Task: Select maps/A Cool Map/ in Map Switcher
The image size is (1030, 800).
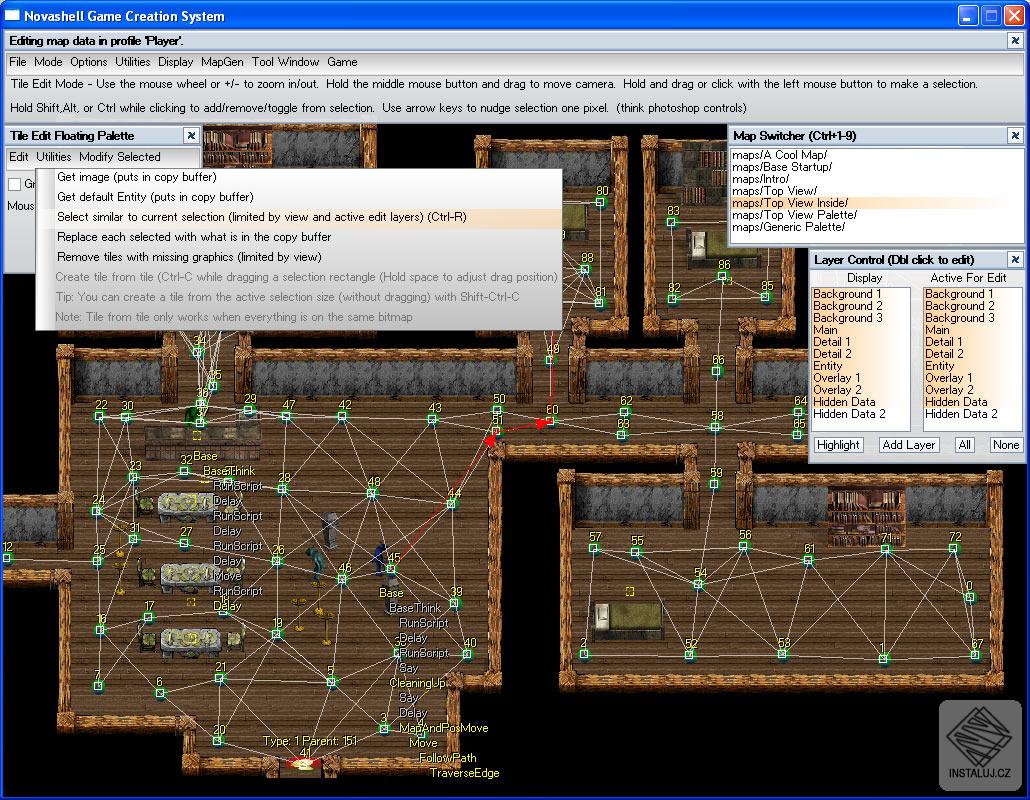Action: point(876,155)
